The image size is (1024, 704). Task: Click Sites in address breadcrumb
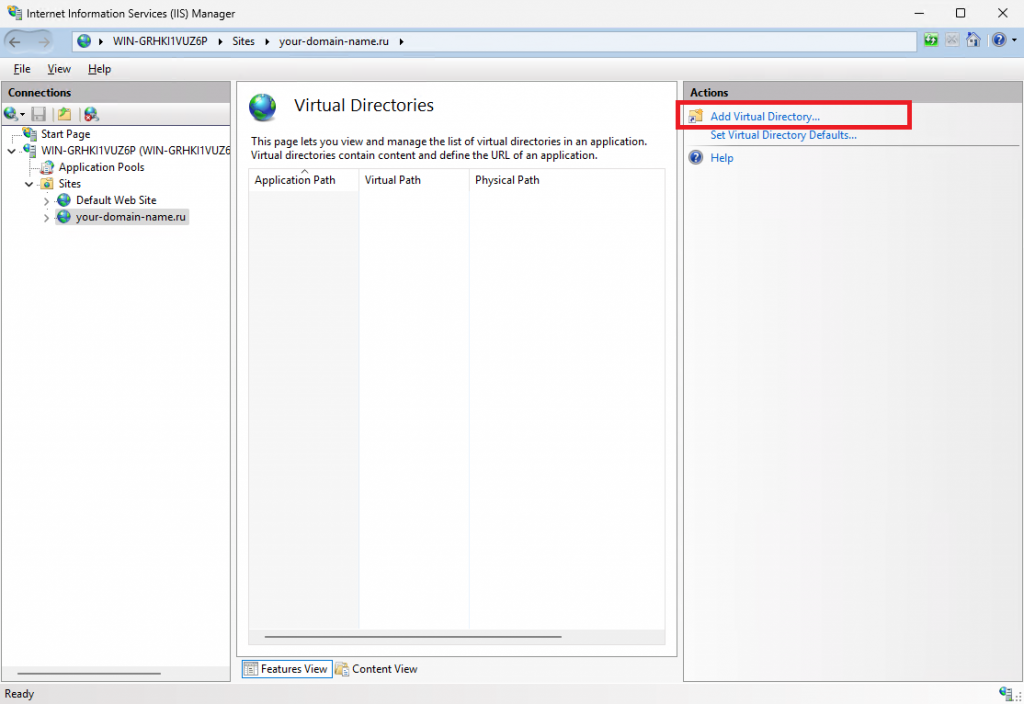244,41
